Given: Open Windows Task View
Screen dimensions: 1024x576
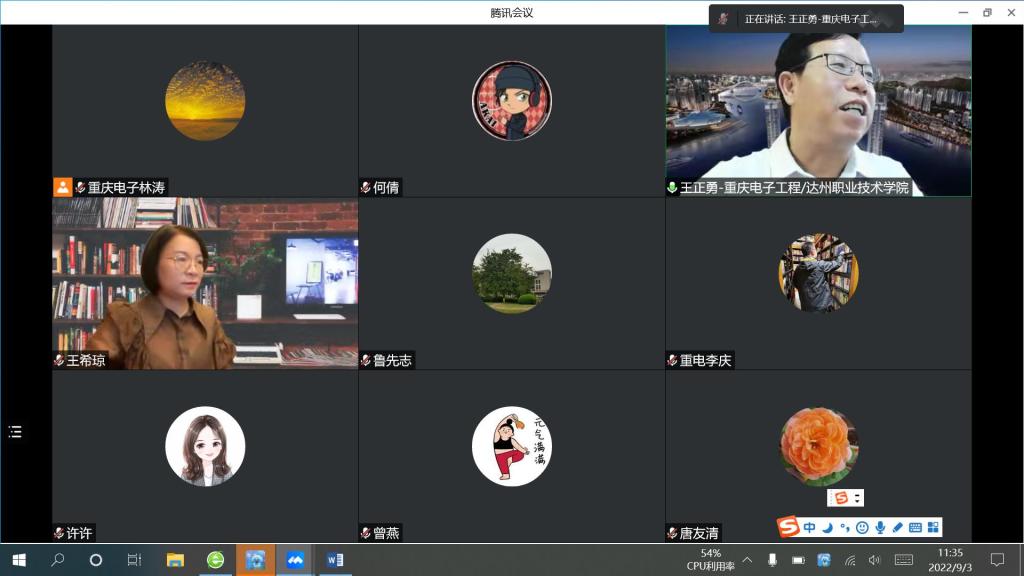Looking at the screenshot, I should pos(134,560).
